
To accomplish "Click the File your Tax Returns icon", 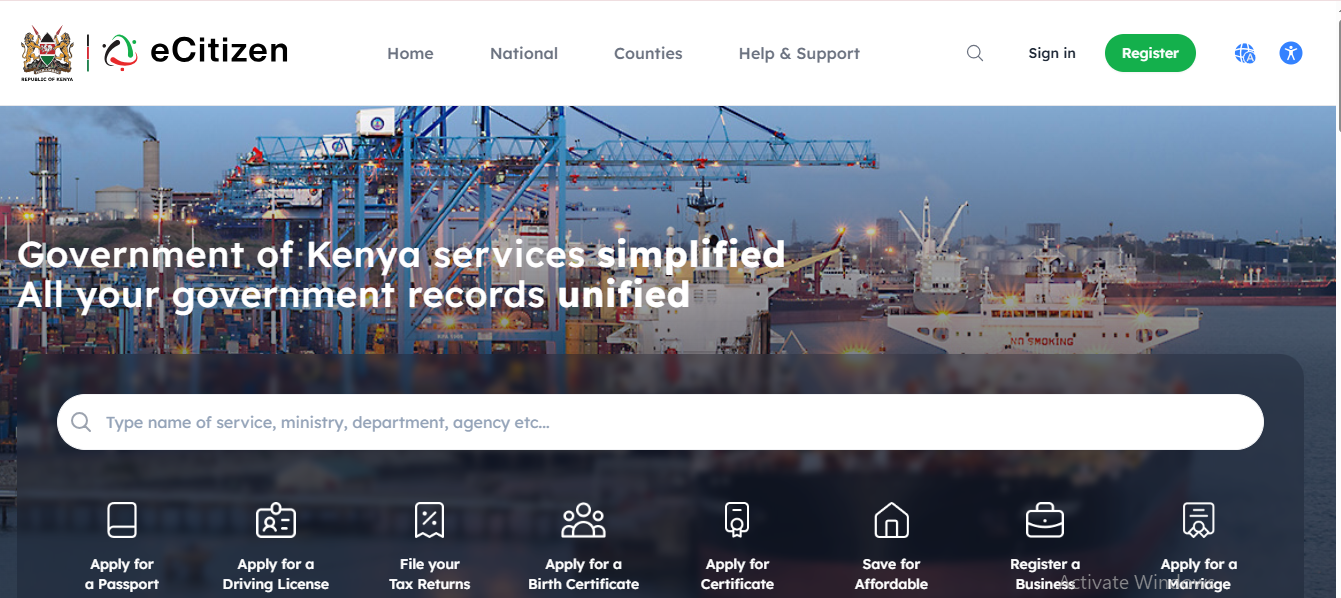I will point(430,520).
